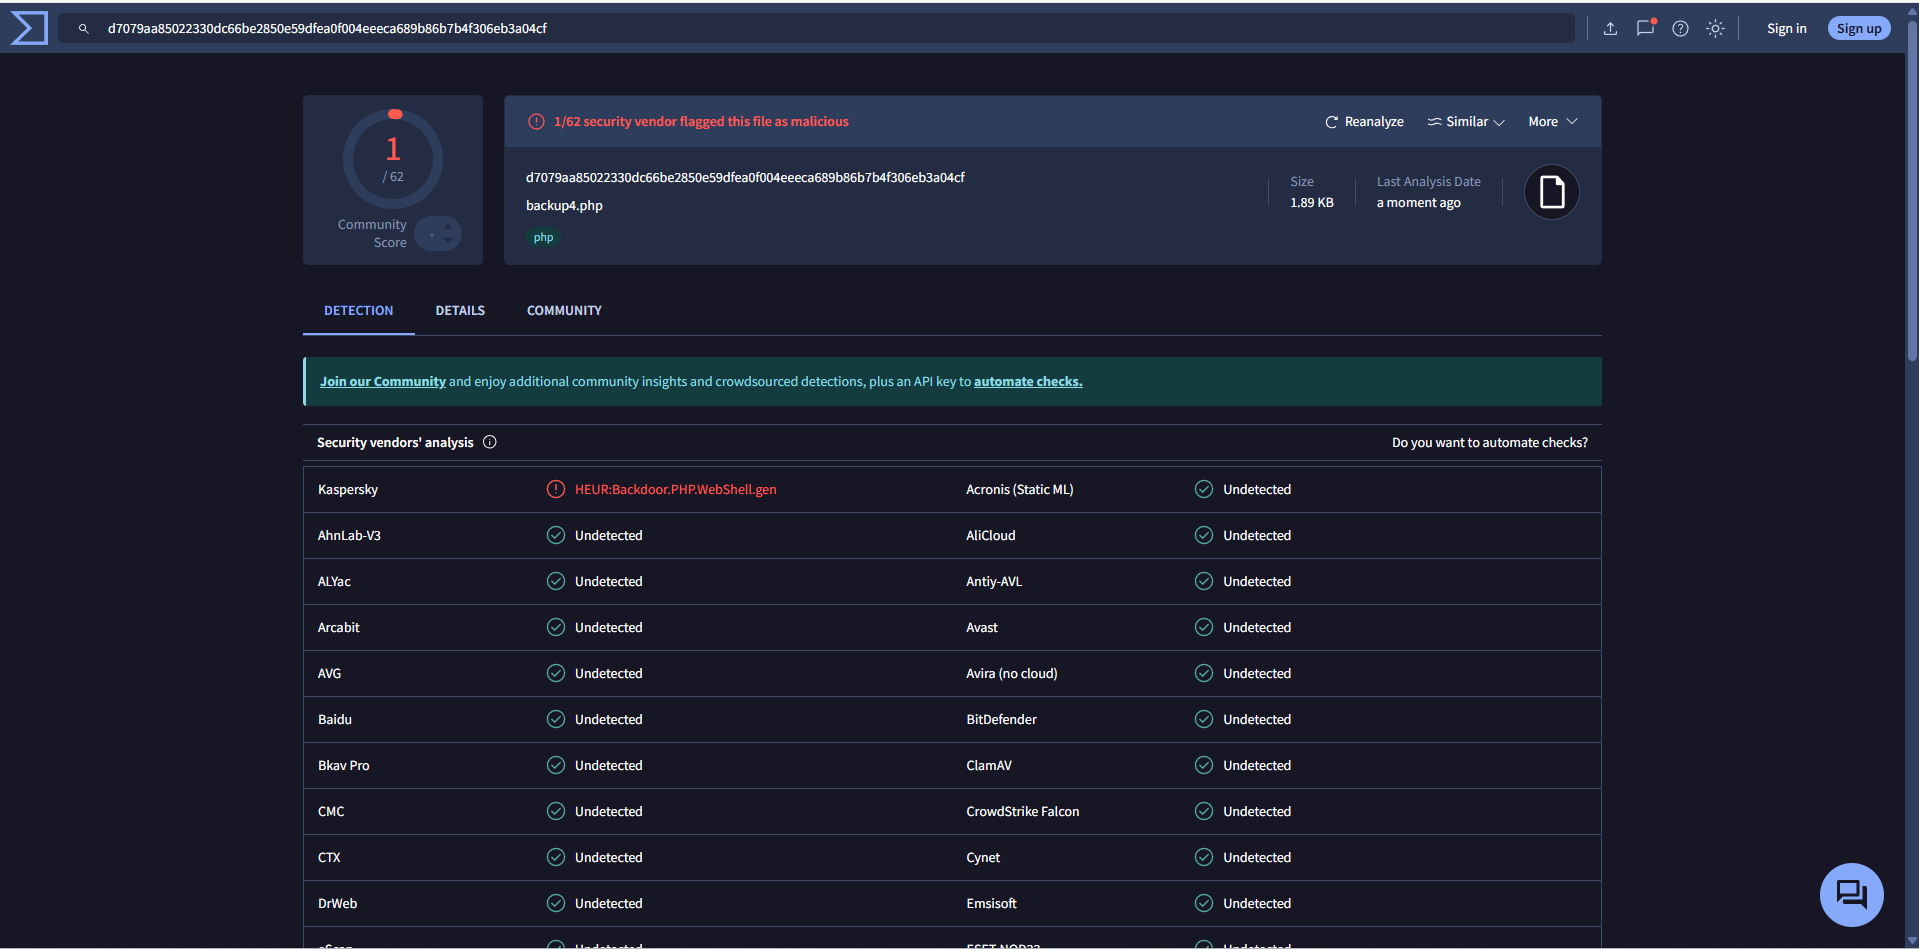Open the COMMUNITY tab
1919x949 pixels.
(x=563, y=310)
